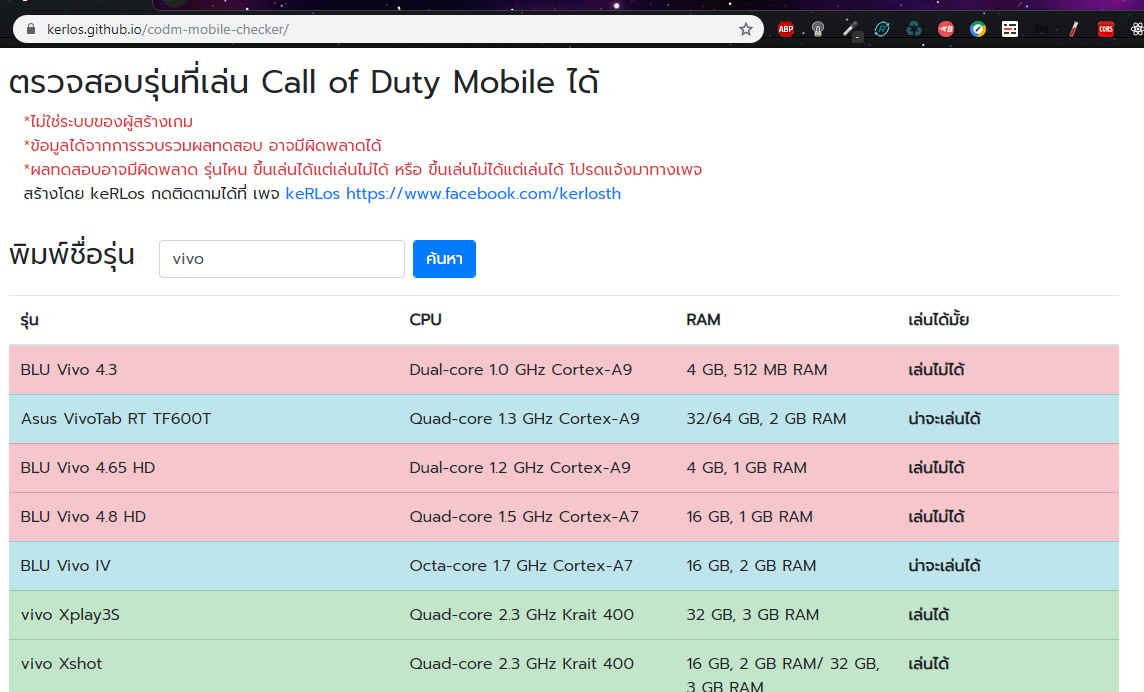
Task: Click Octa-core 1.7 GHz Cortex-A7 CPU cell
Action: [x=521, y=565]
